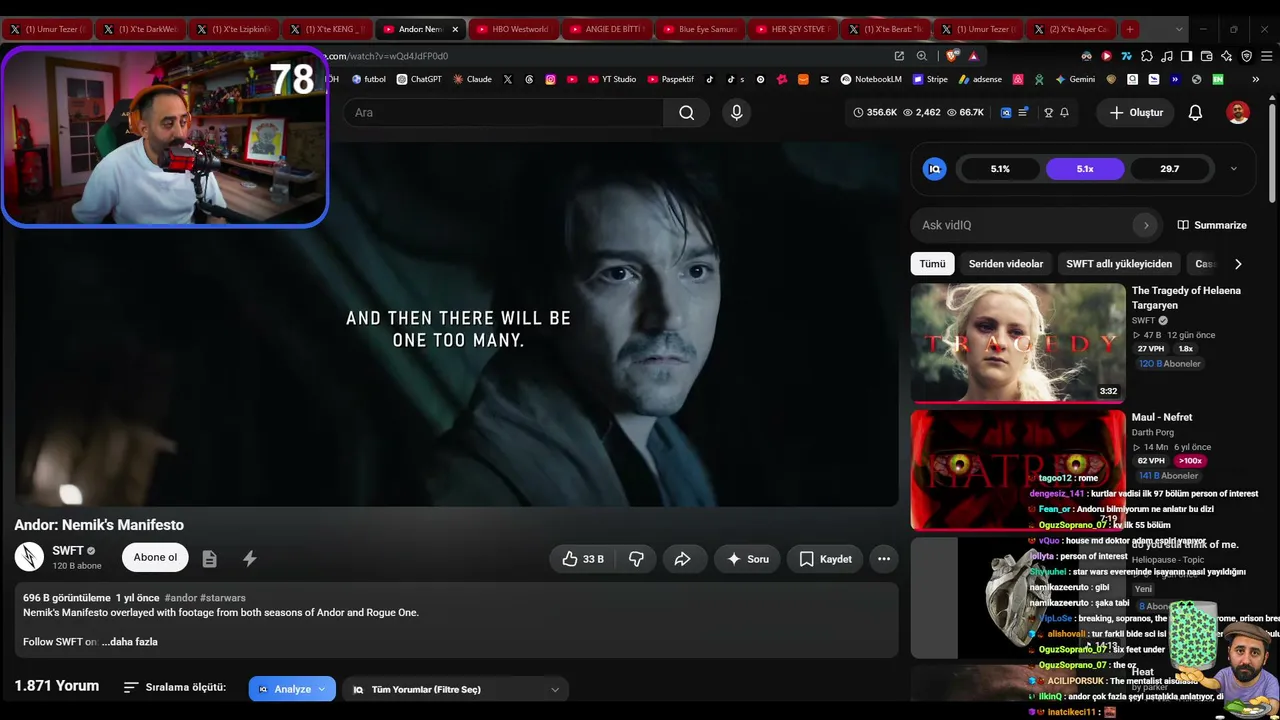Click the Soru ask button

(x=748, y=559)
